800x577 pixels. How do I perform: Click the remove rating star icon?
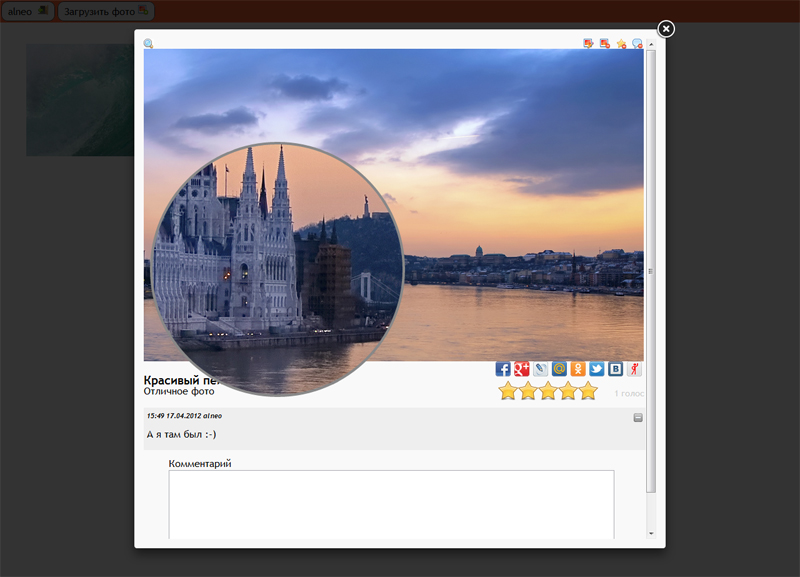coord(621,44)
